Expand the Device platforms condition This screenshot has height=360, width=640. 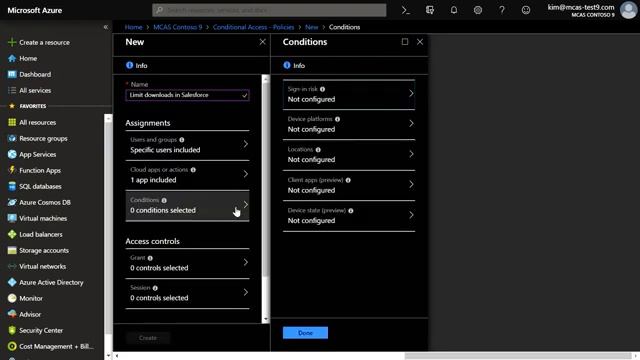(x=349, y=124)
